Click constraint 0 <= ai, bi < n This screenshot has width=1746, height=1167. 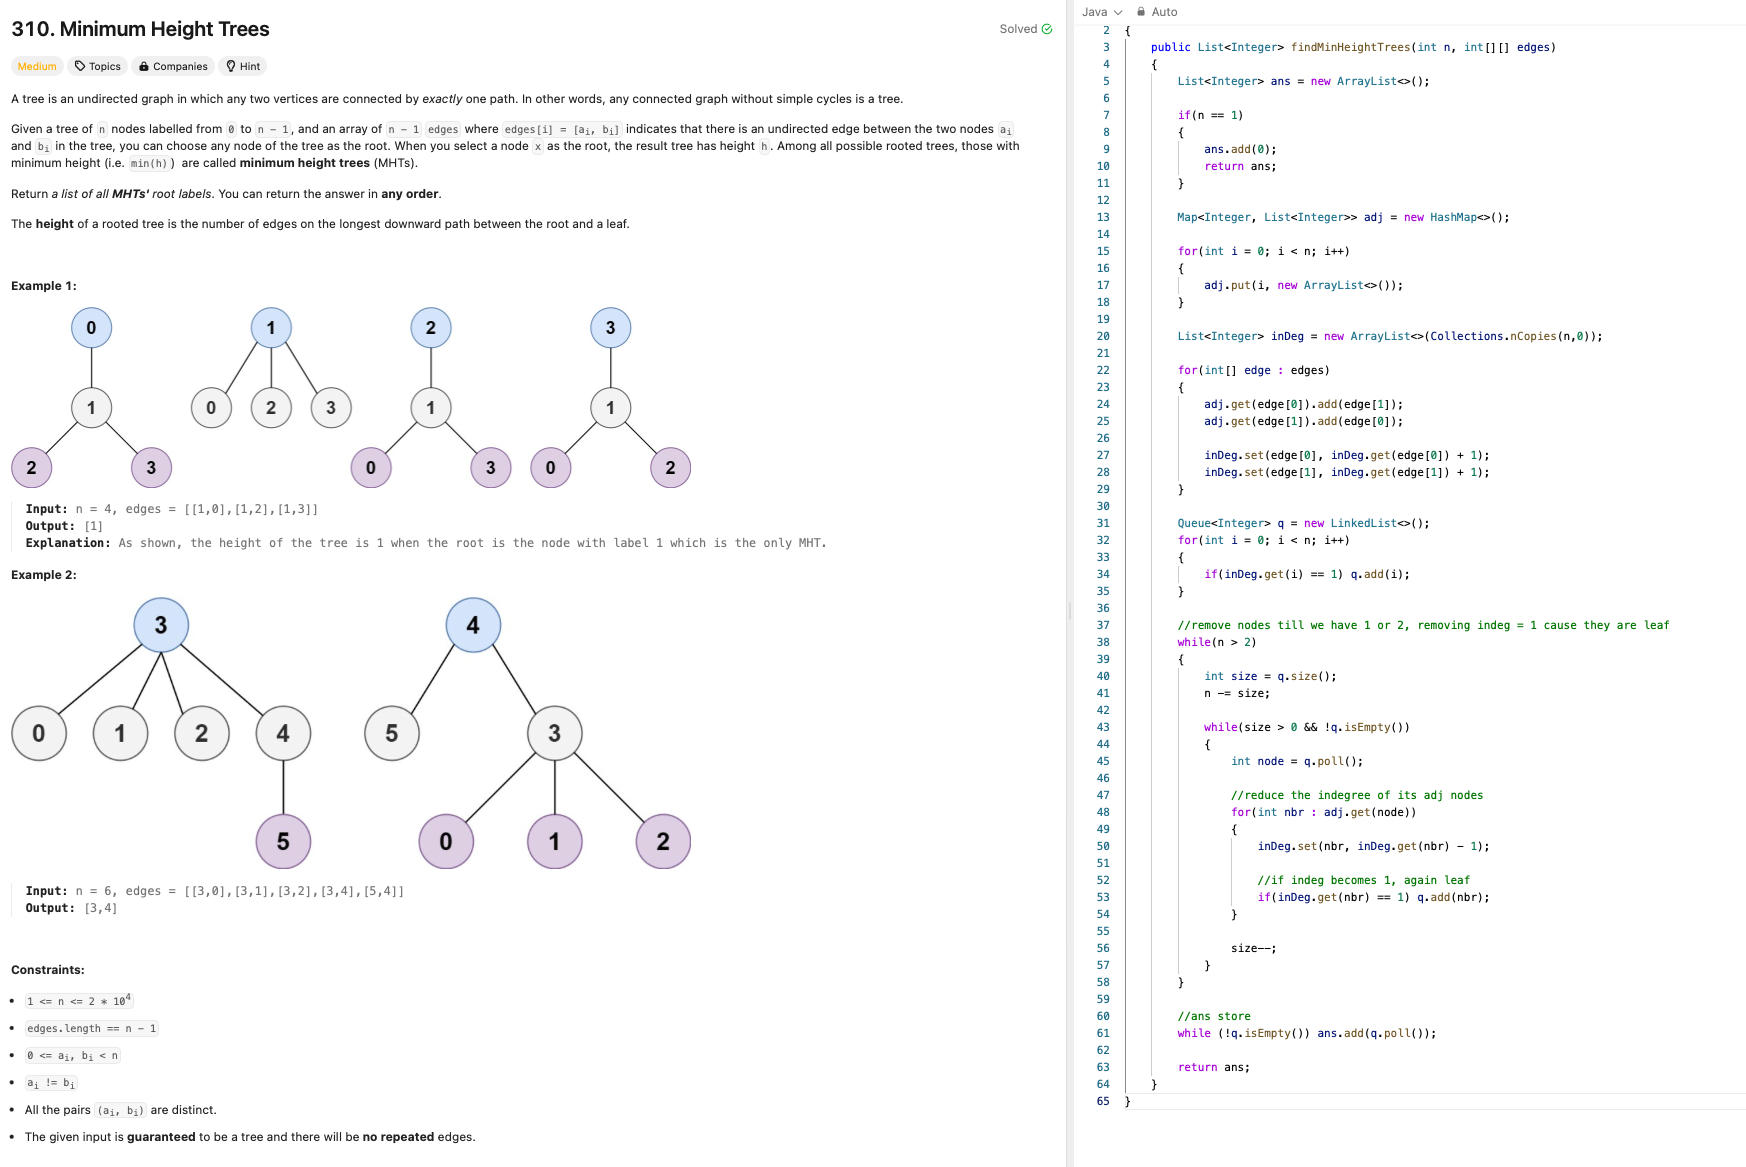coord(72,1056)
